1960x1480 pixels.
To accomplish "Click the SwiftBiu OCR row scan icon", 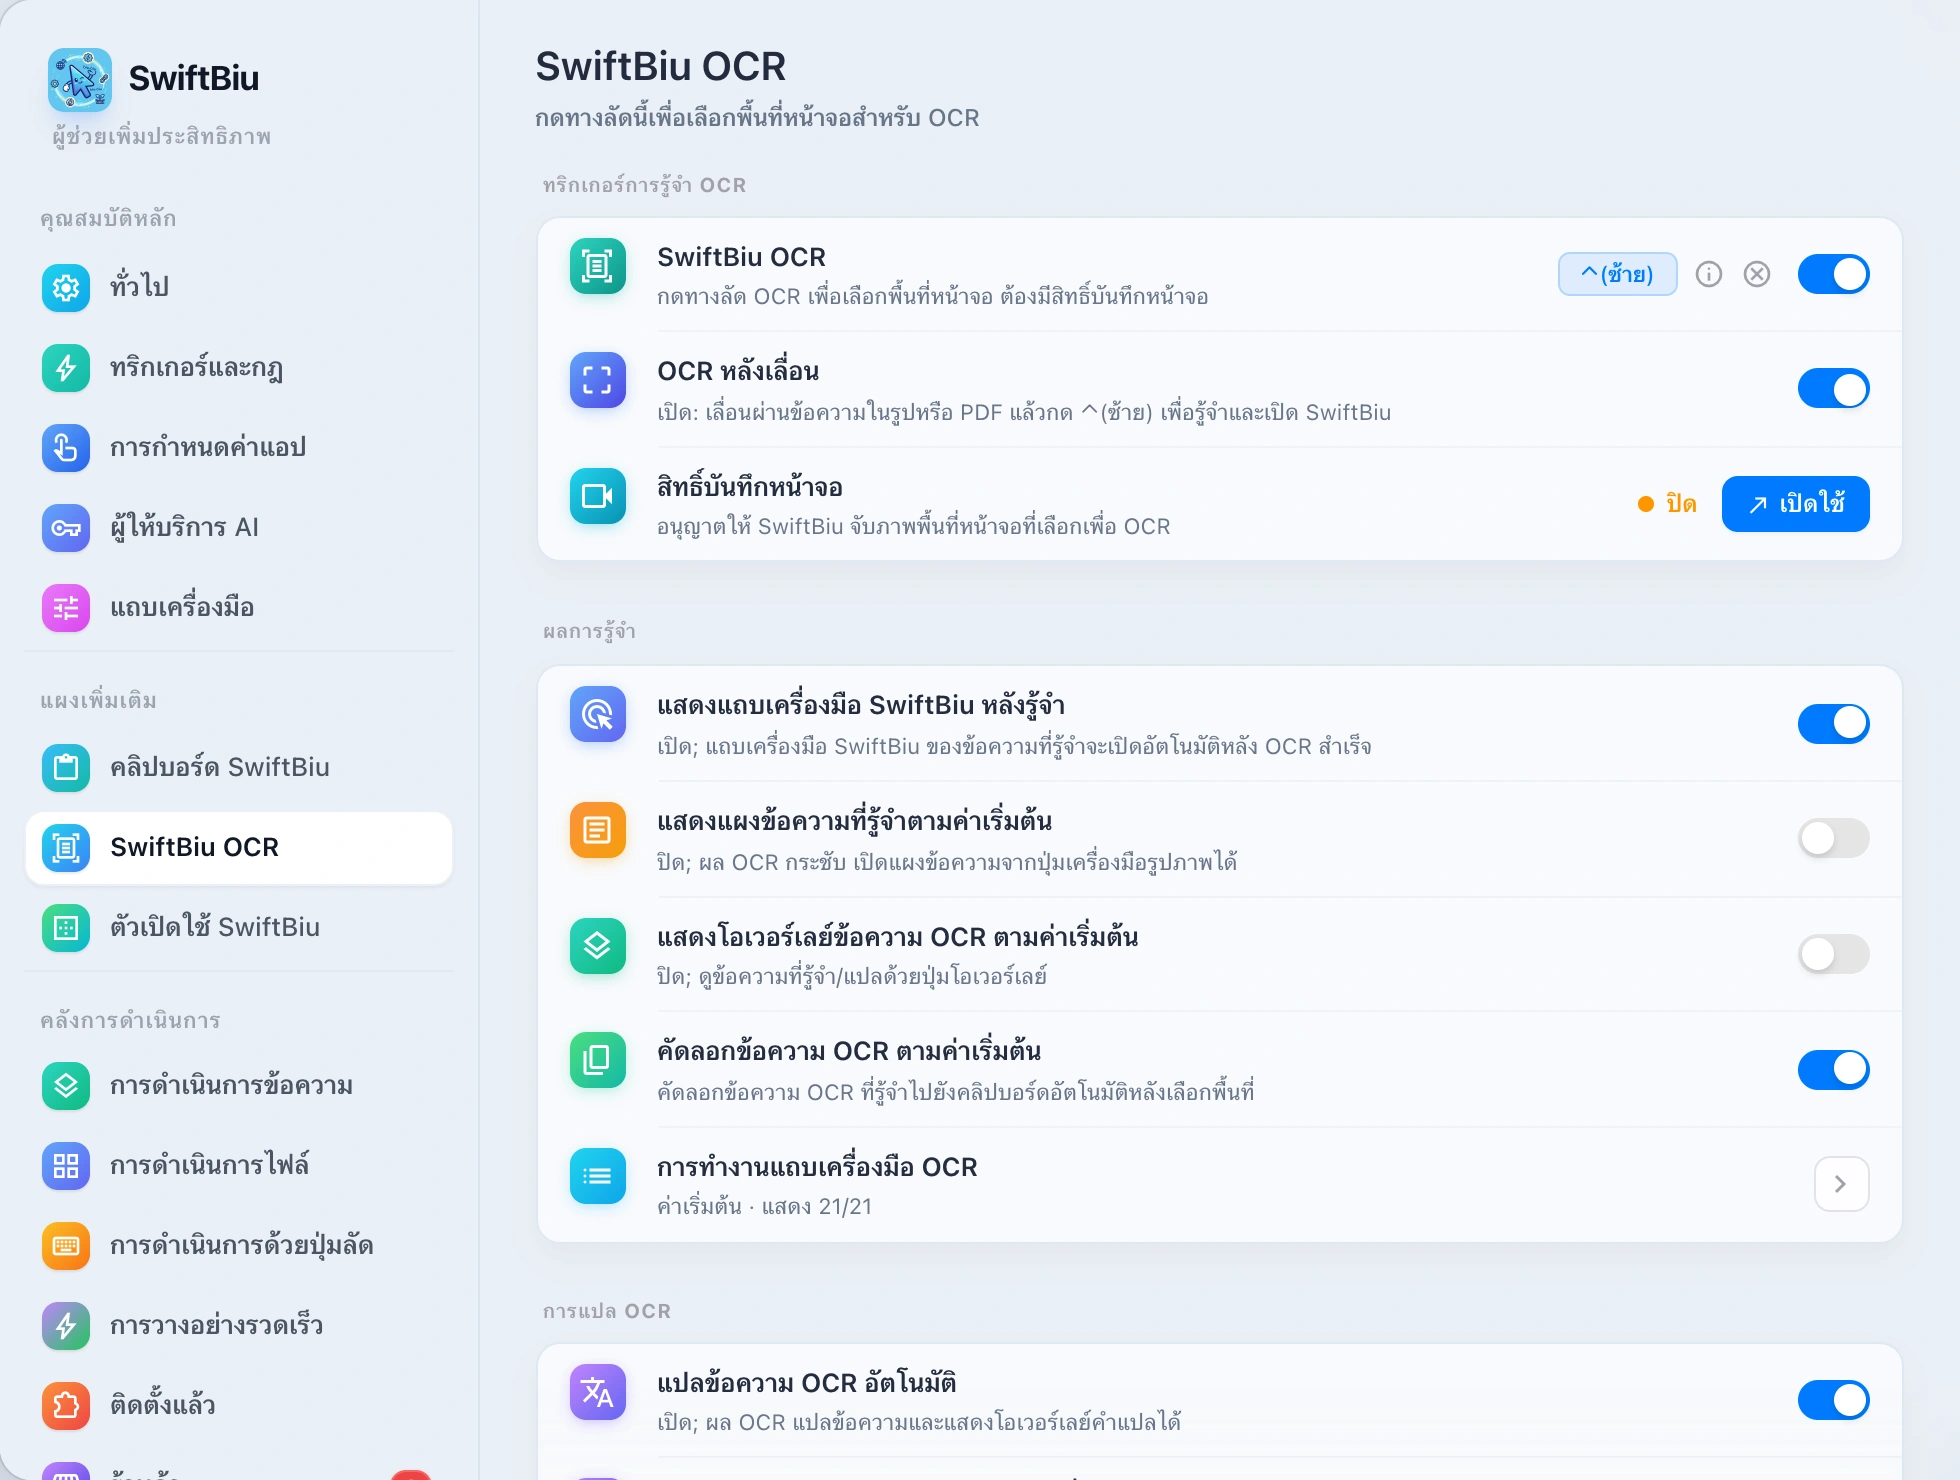I will click(598, 266).
